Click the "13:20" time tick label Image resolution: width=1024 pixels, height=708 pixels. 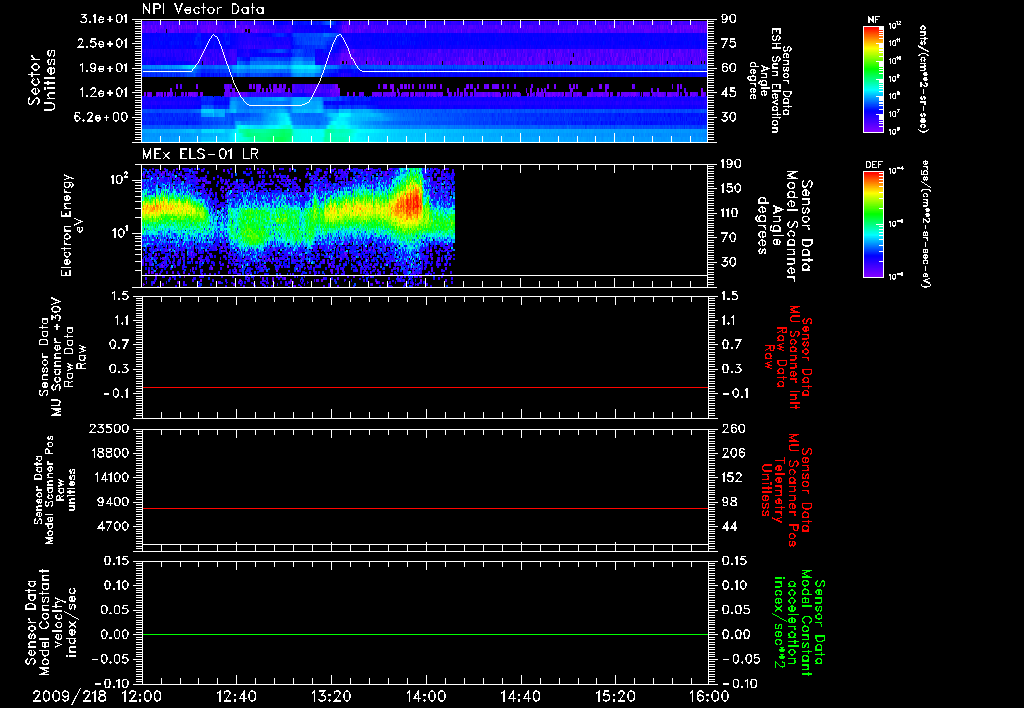(331, 696)
